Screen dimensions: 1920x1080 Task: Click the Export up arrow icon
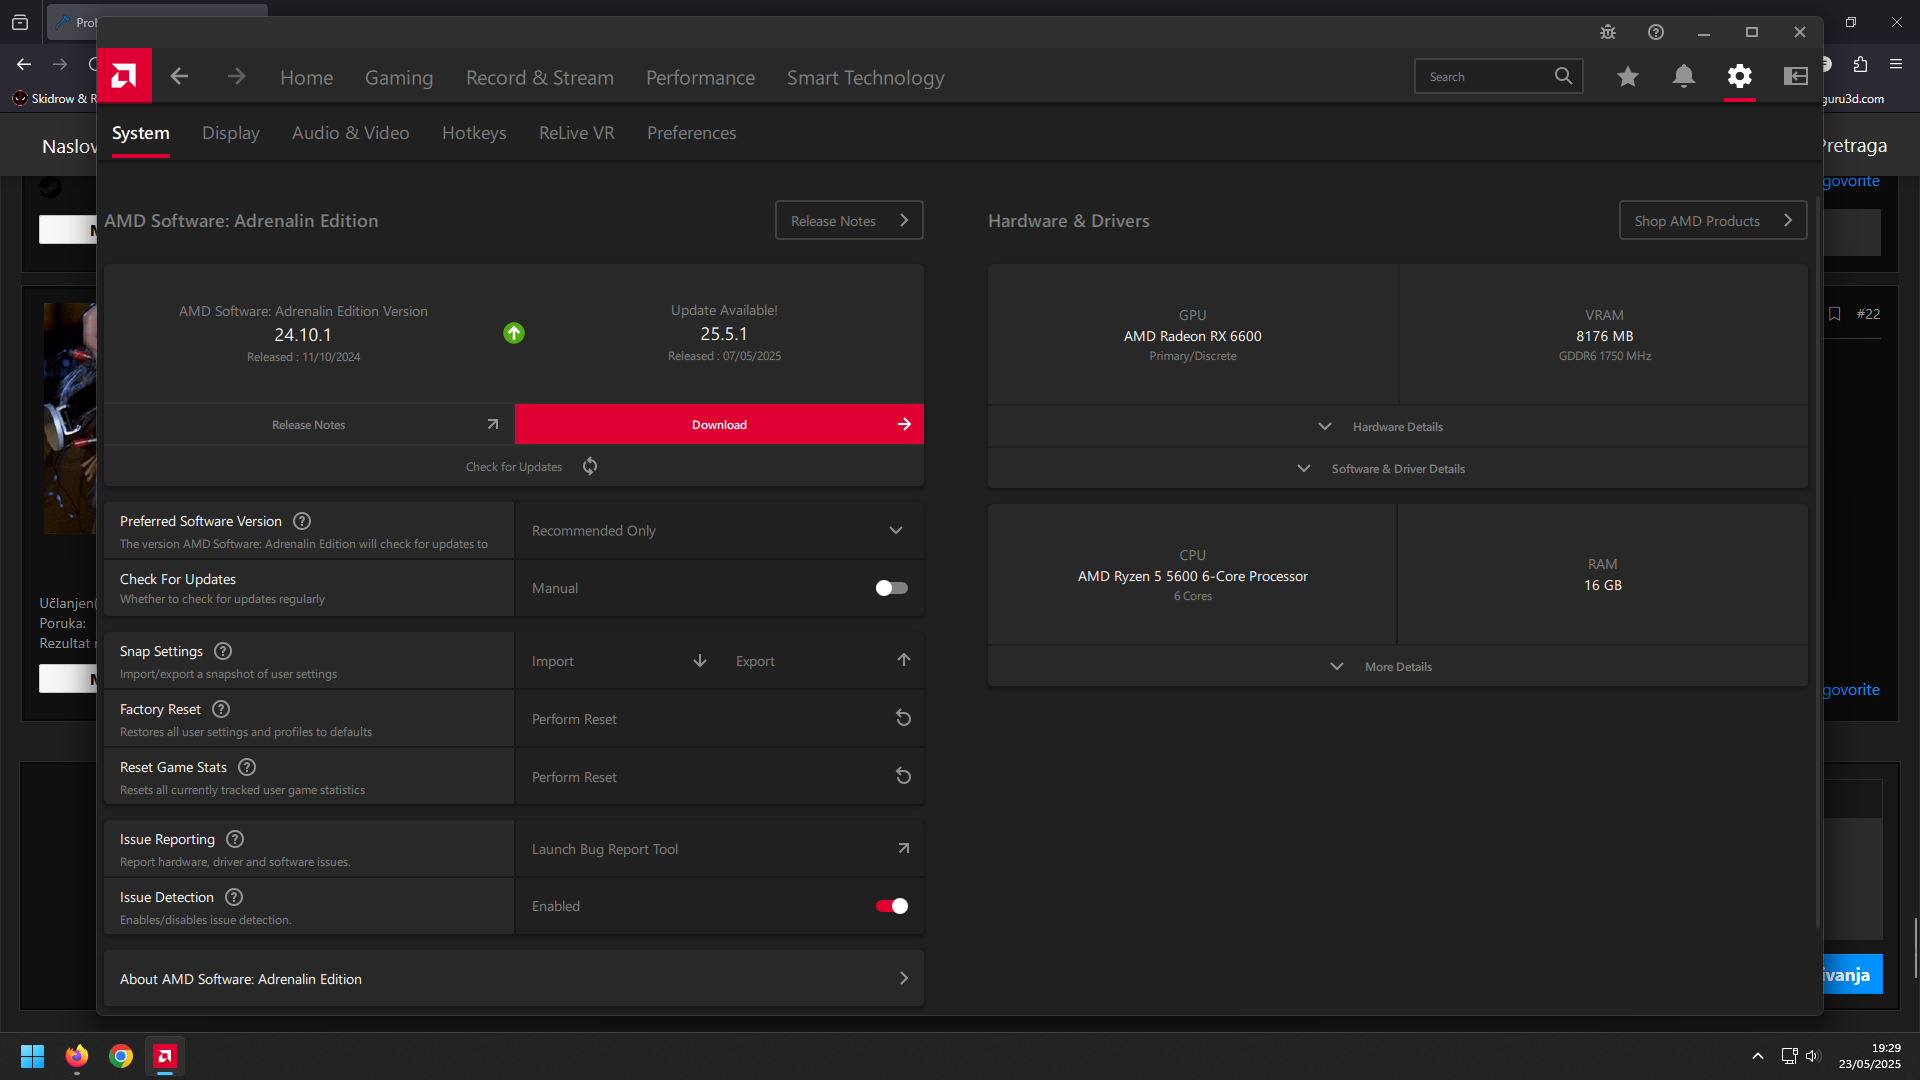point(904,660)
